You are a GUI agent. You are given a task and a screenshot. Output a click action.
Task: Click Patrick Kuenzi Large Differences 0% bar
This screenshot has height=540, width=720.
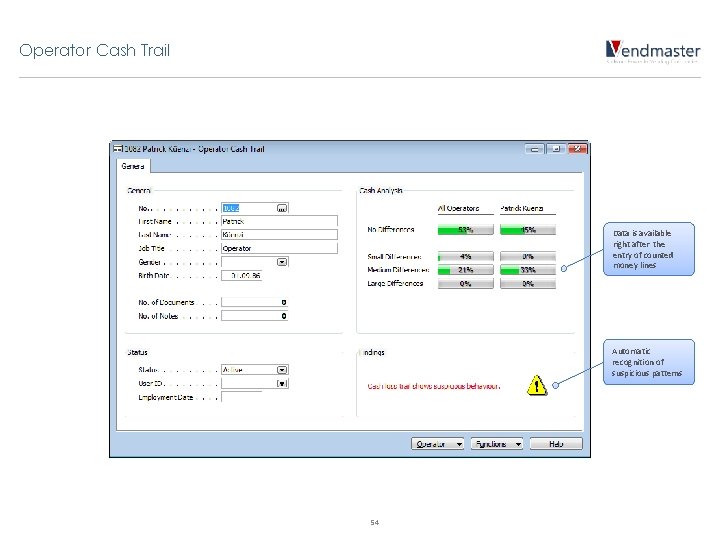[528, 283]
